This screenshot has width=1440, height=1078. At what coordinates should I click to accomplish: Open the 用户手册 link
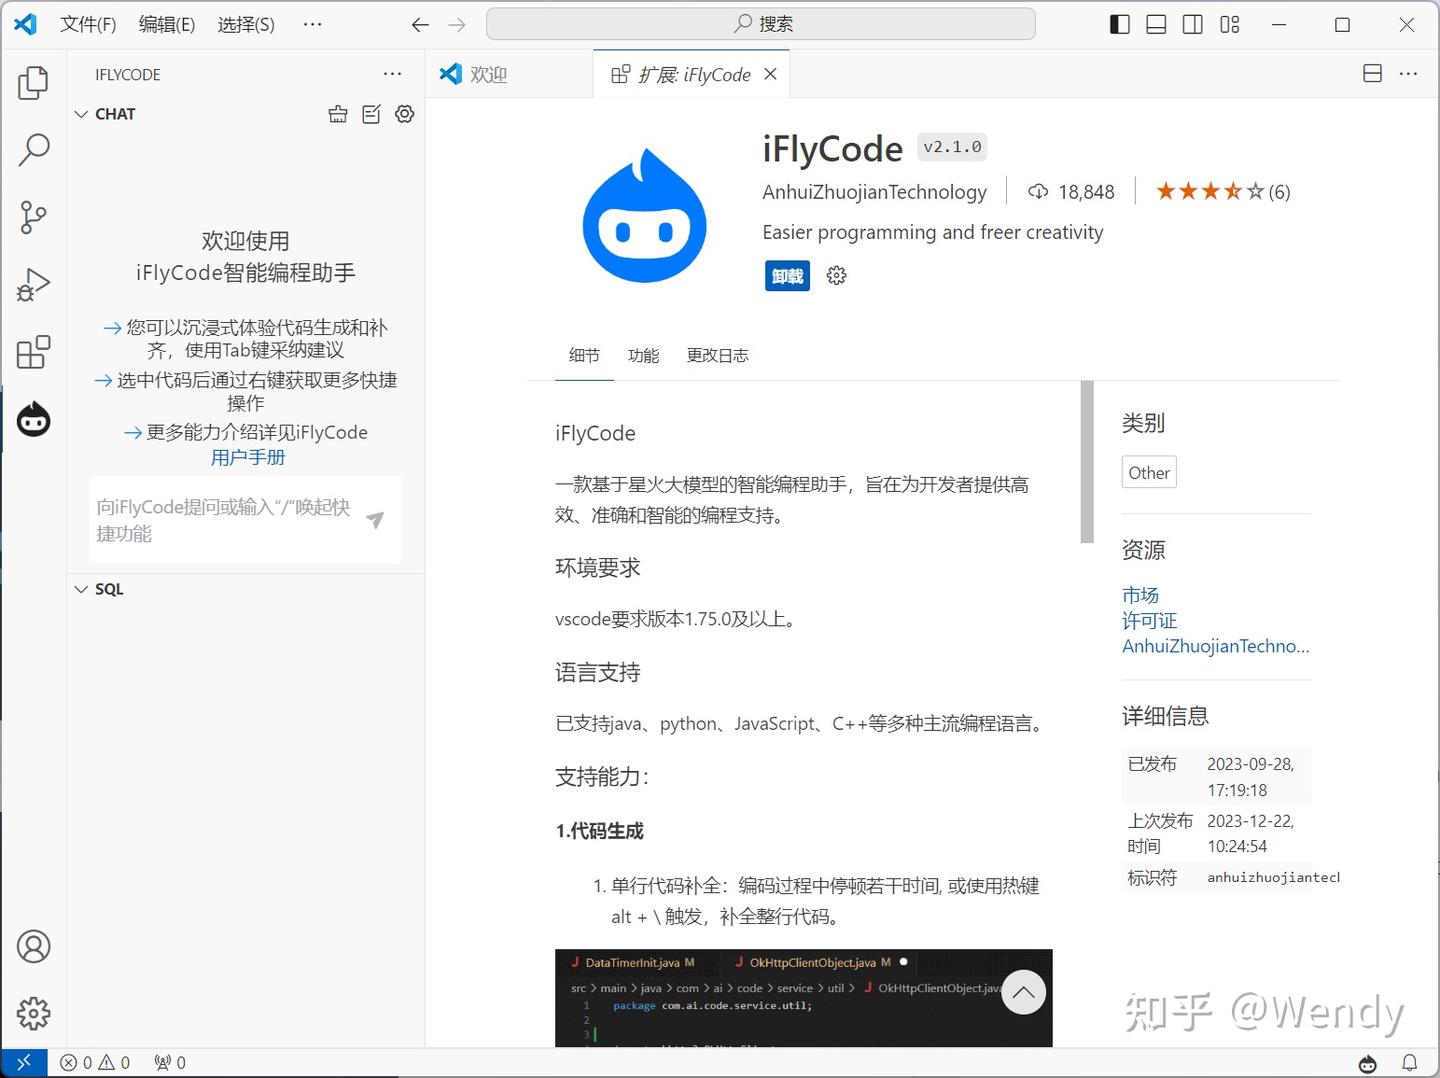(247, 457)
